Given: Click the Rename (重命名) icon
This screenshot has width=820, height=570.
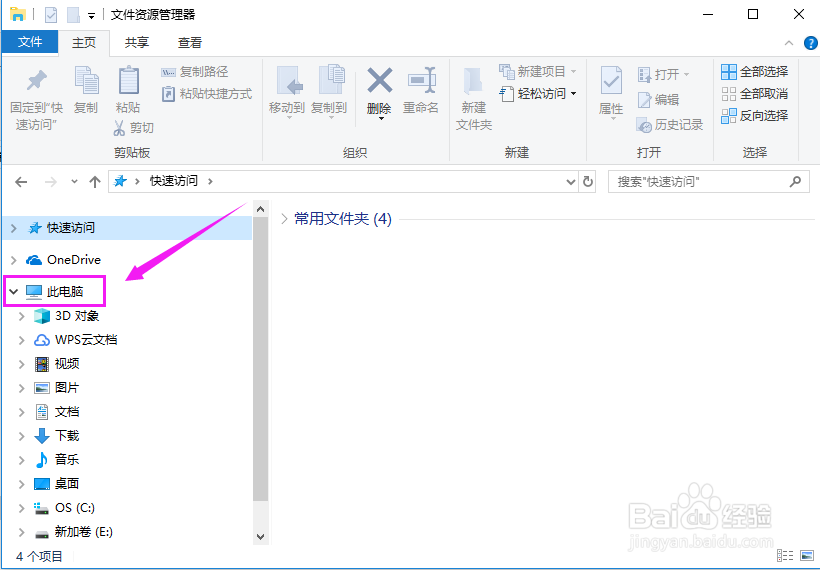Looking at the screenshot, I should (x=422, y=80).
